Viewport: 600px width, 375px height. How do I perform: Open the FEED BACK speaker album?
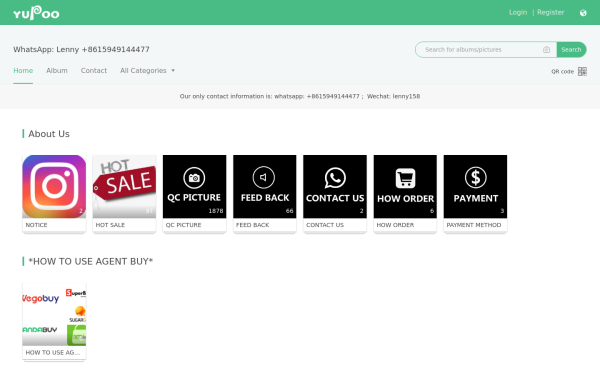tap(265, 187)
